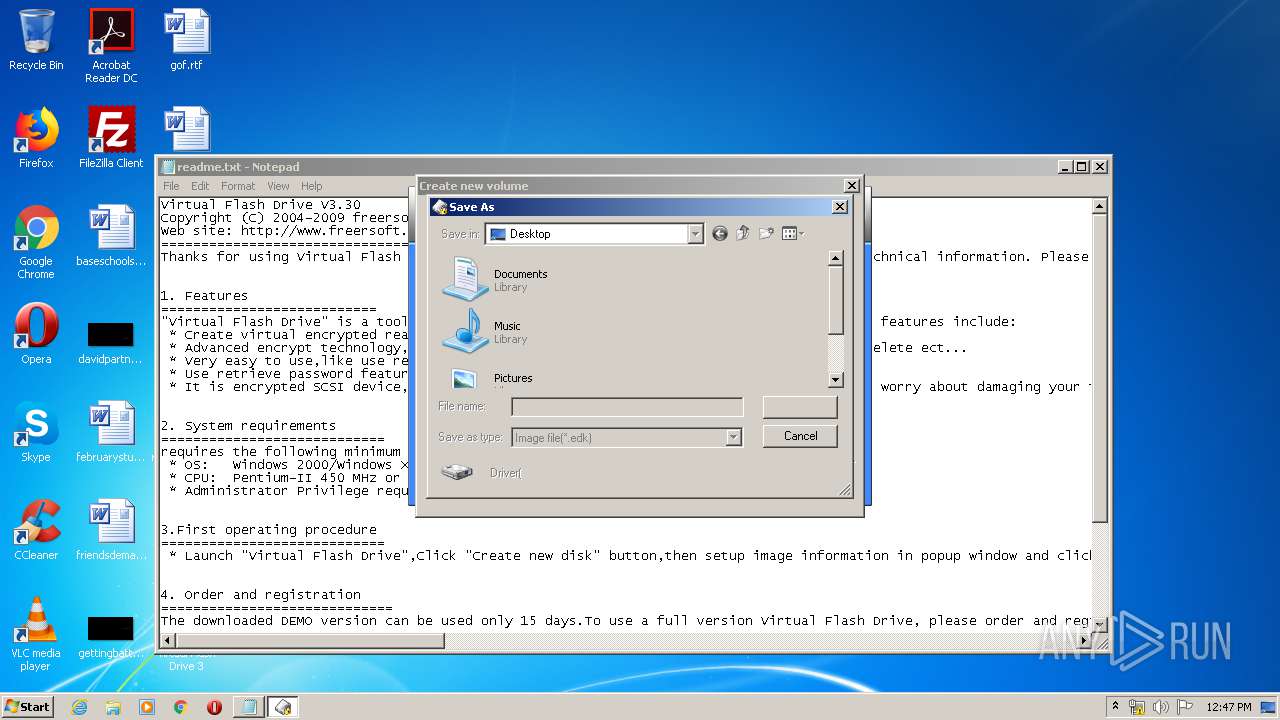Click the file list scrollbar down arrow

point(836,380)
